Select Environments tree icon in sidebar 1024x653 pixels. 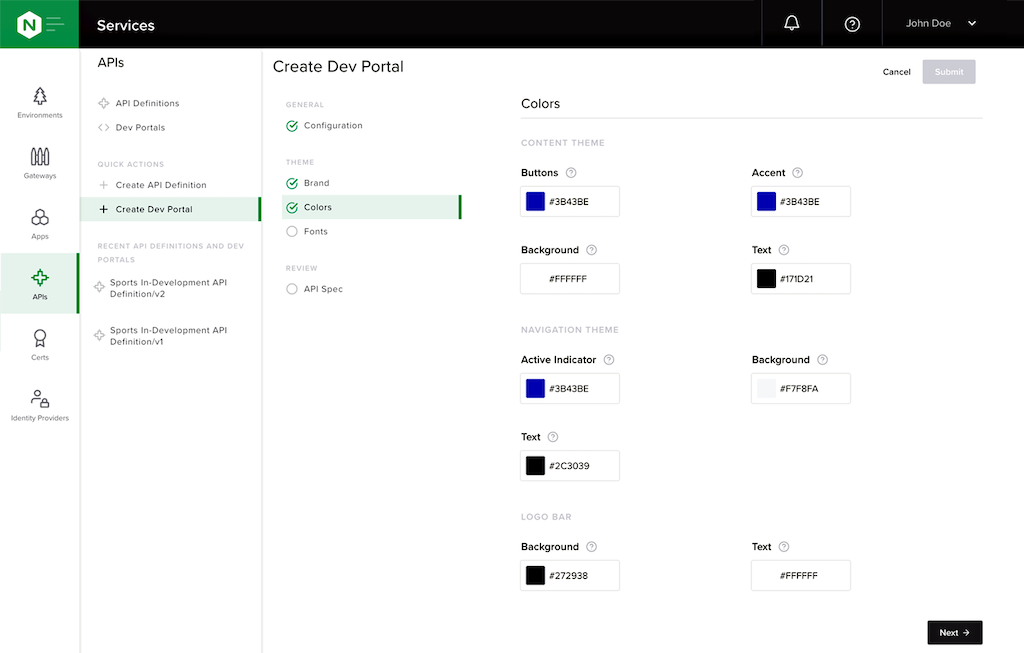(40, 97)
